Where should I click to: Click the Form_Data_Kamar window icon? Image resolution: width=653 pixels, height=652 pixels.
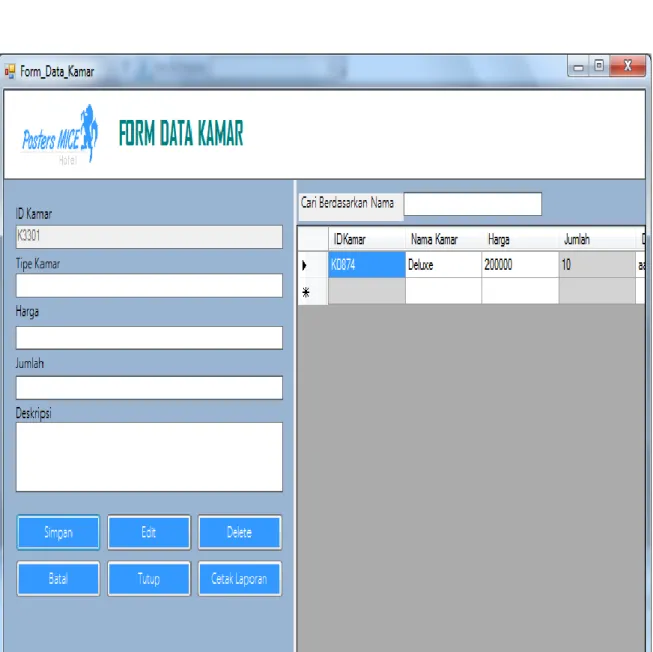point(10,71)
